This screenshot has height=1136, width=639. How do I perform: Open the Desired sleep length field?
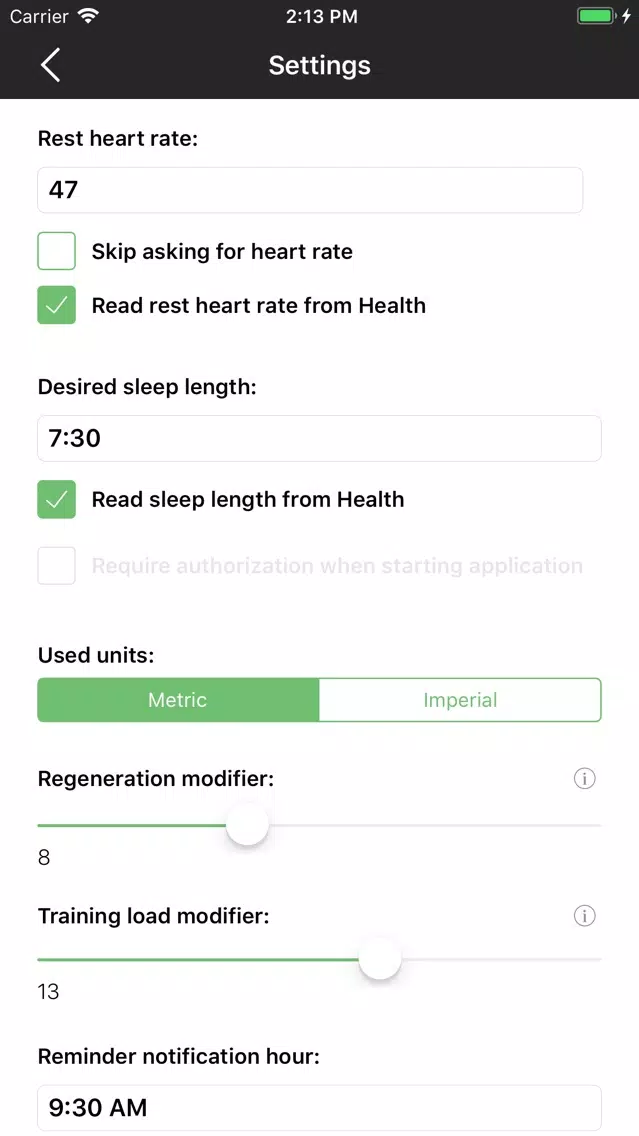(319, 438)
